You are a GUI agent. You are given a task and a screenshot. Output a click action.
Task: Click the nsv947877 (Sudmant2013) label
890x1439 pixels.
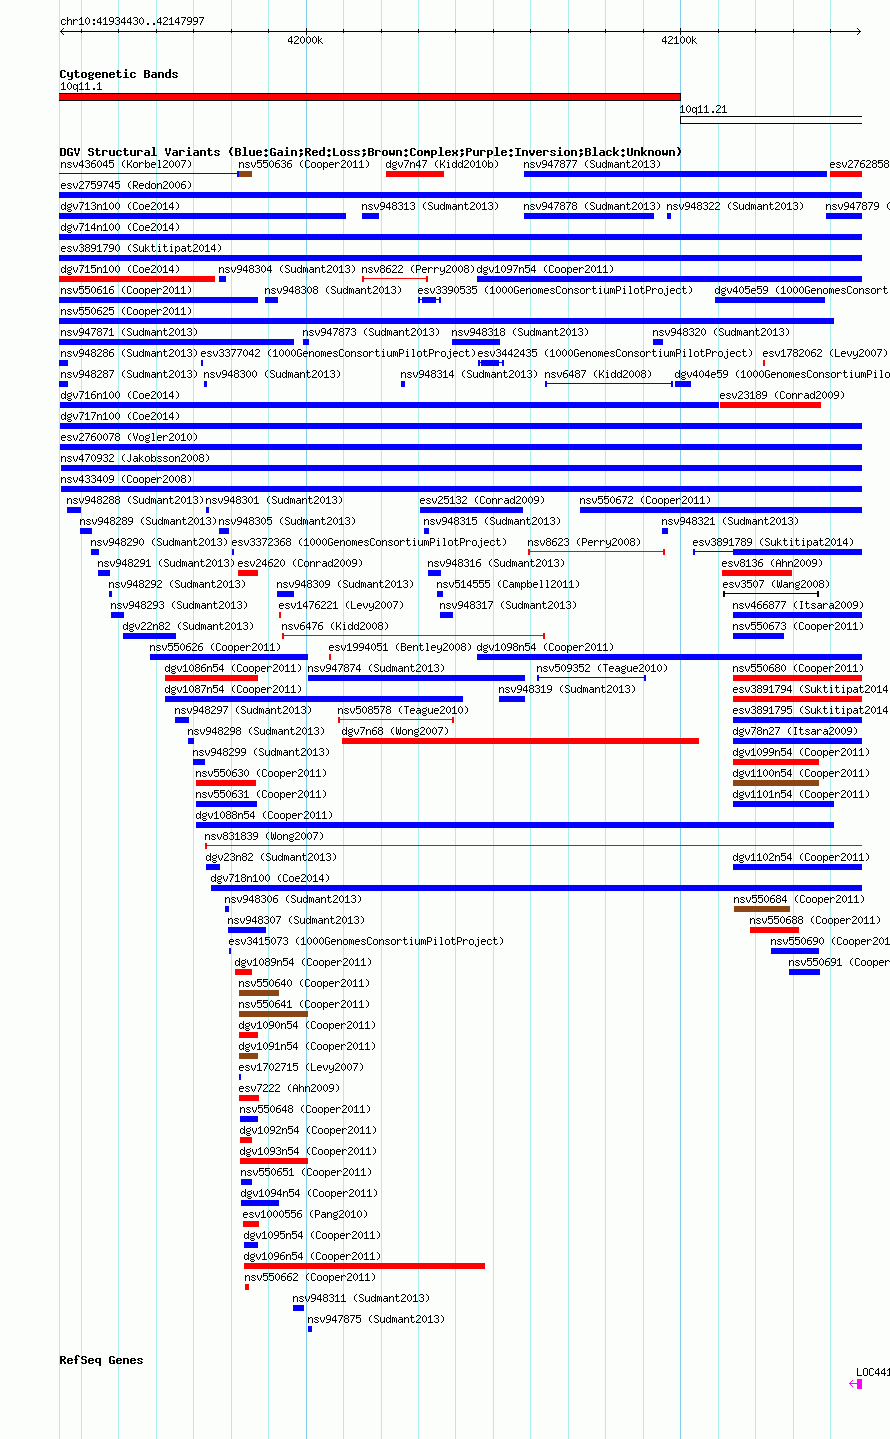tap(593, 164)
